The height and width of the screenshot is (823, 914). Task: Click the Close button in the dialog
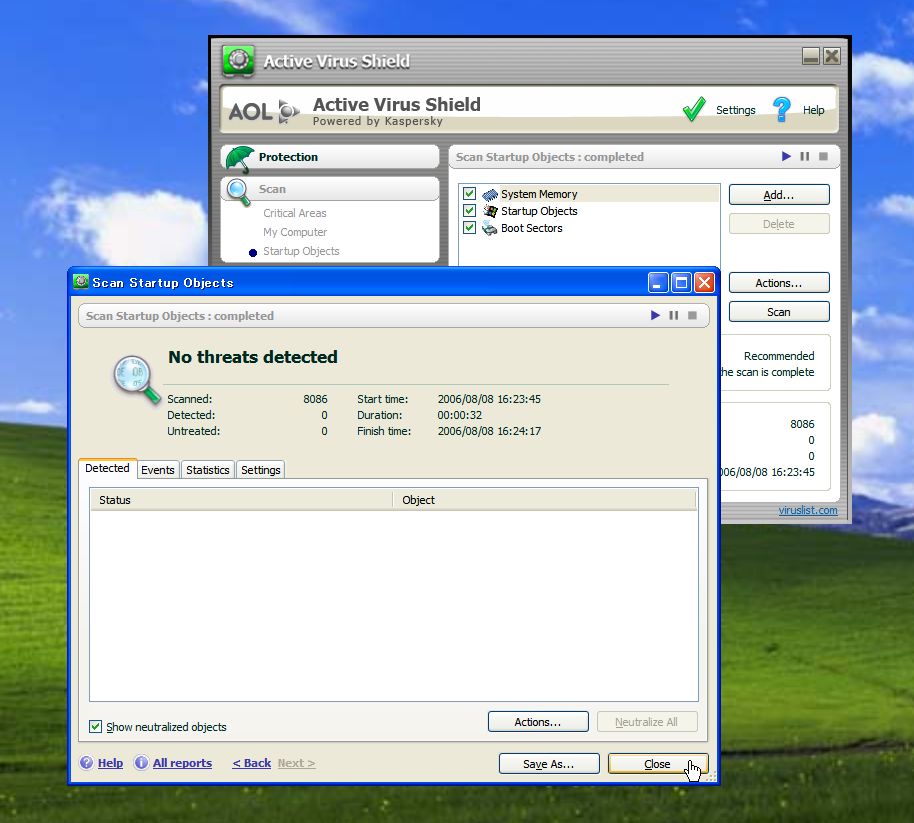[658, 764]
